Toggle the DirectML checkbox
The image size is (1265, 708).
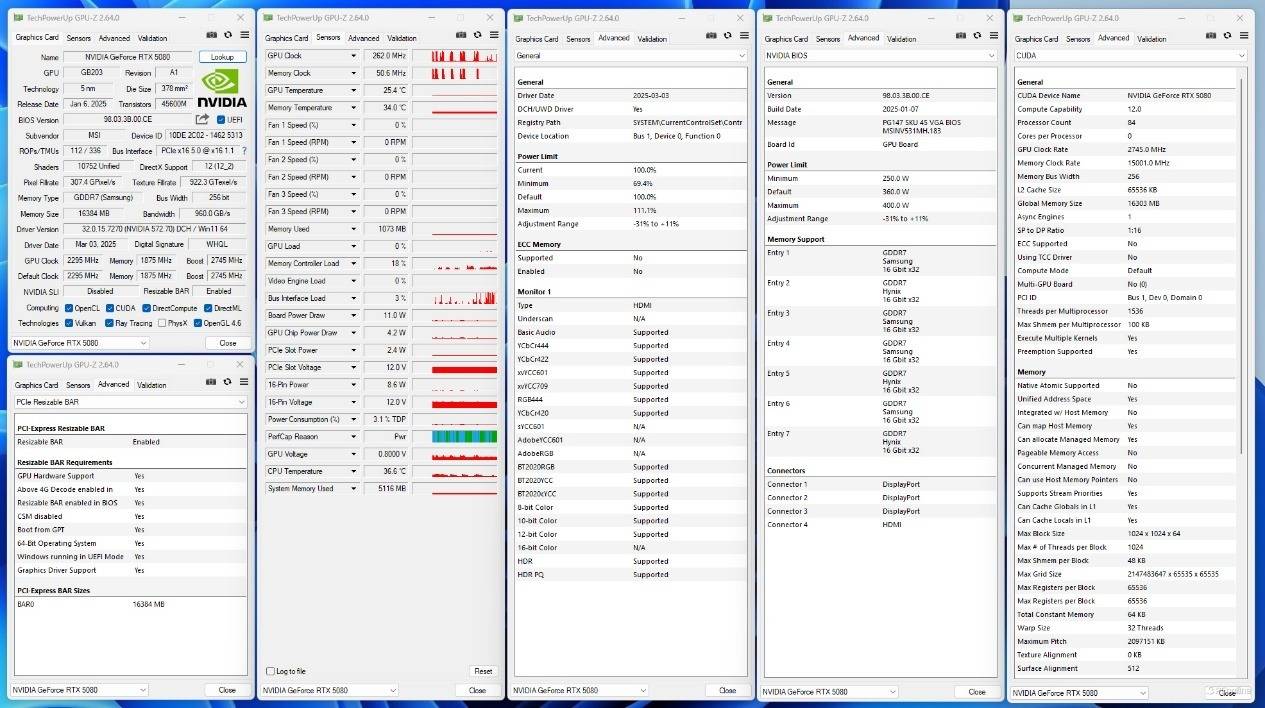[208, 308]
